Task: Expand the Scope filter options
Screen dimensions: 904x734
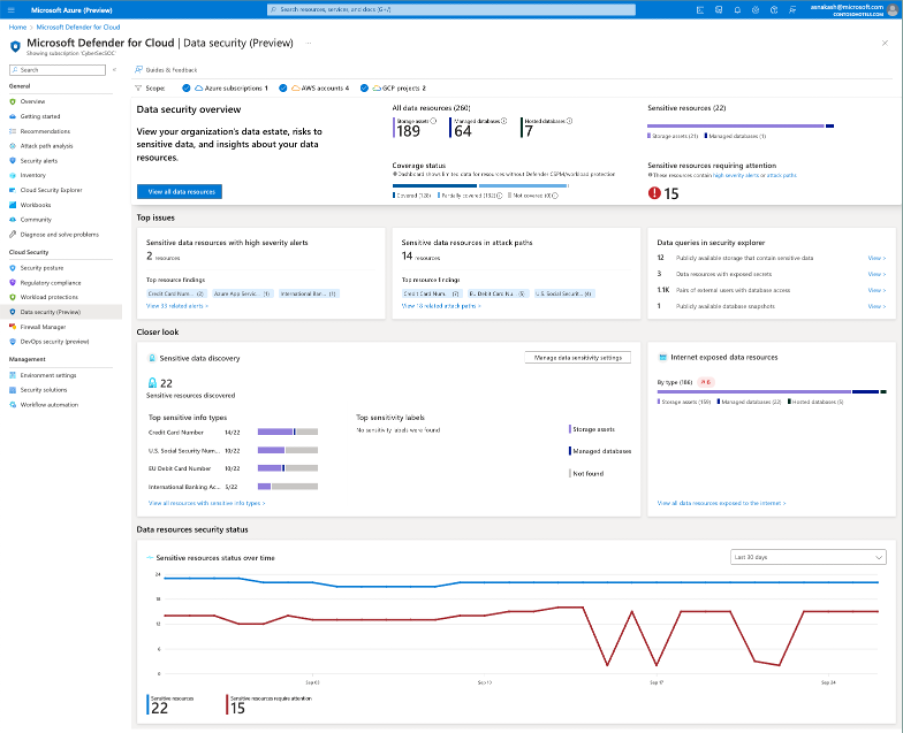Action: click(147, 89)
